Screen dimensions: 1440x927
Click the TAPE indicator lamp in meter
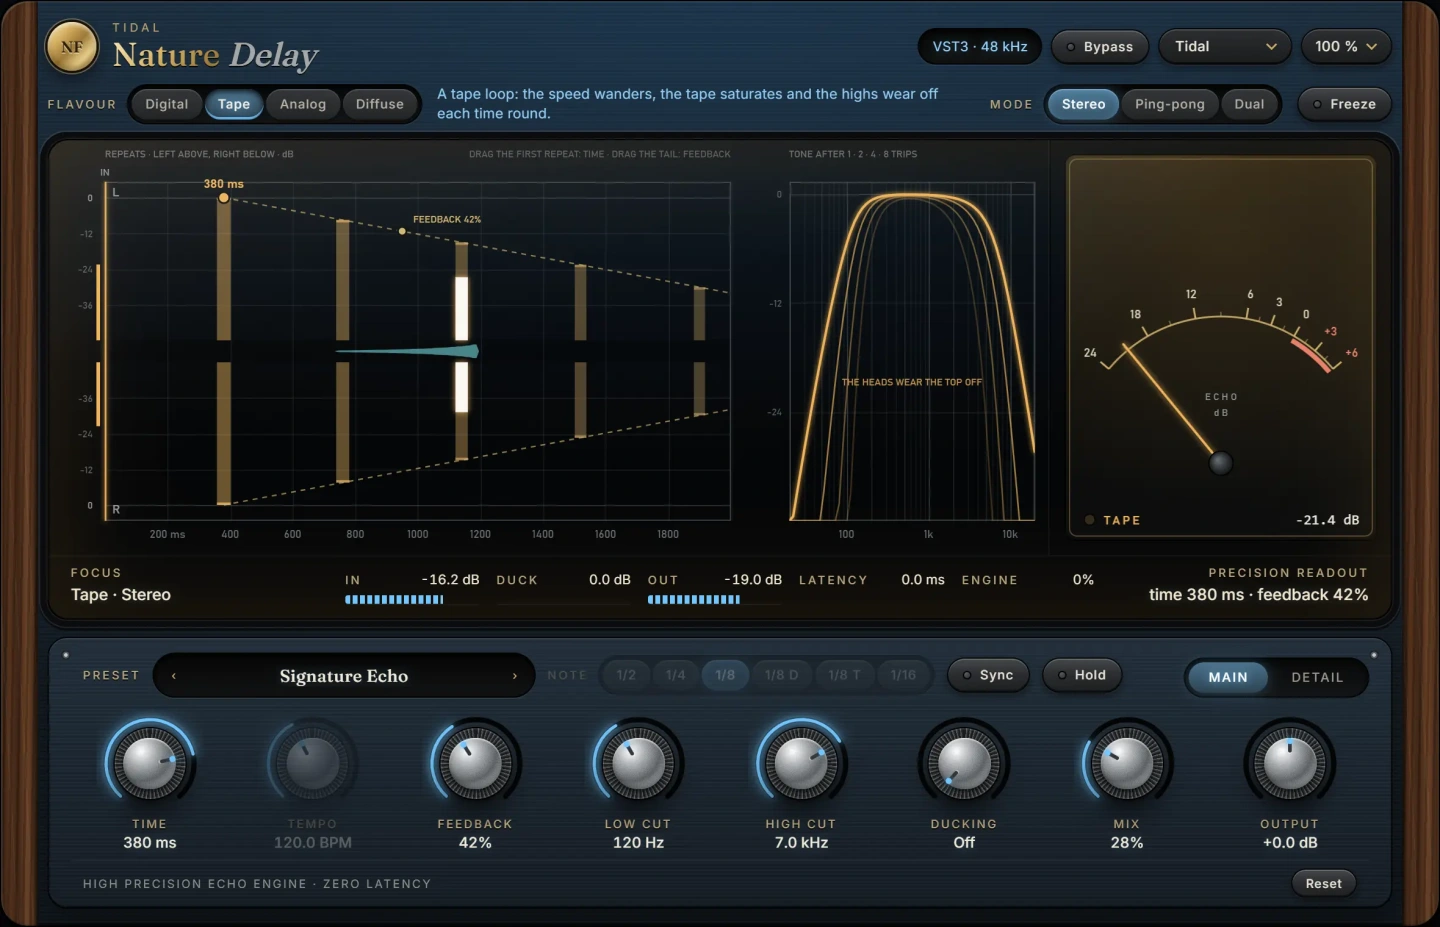coord(1090,520)
